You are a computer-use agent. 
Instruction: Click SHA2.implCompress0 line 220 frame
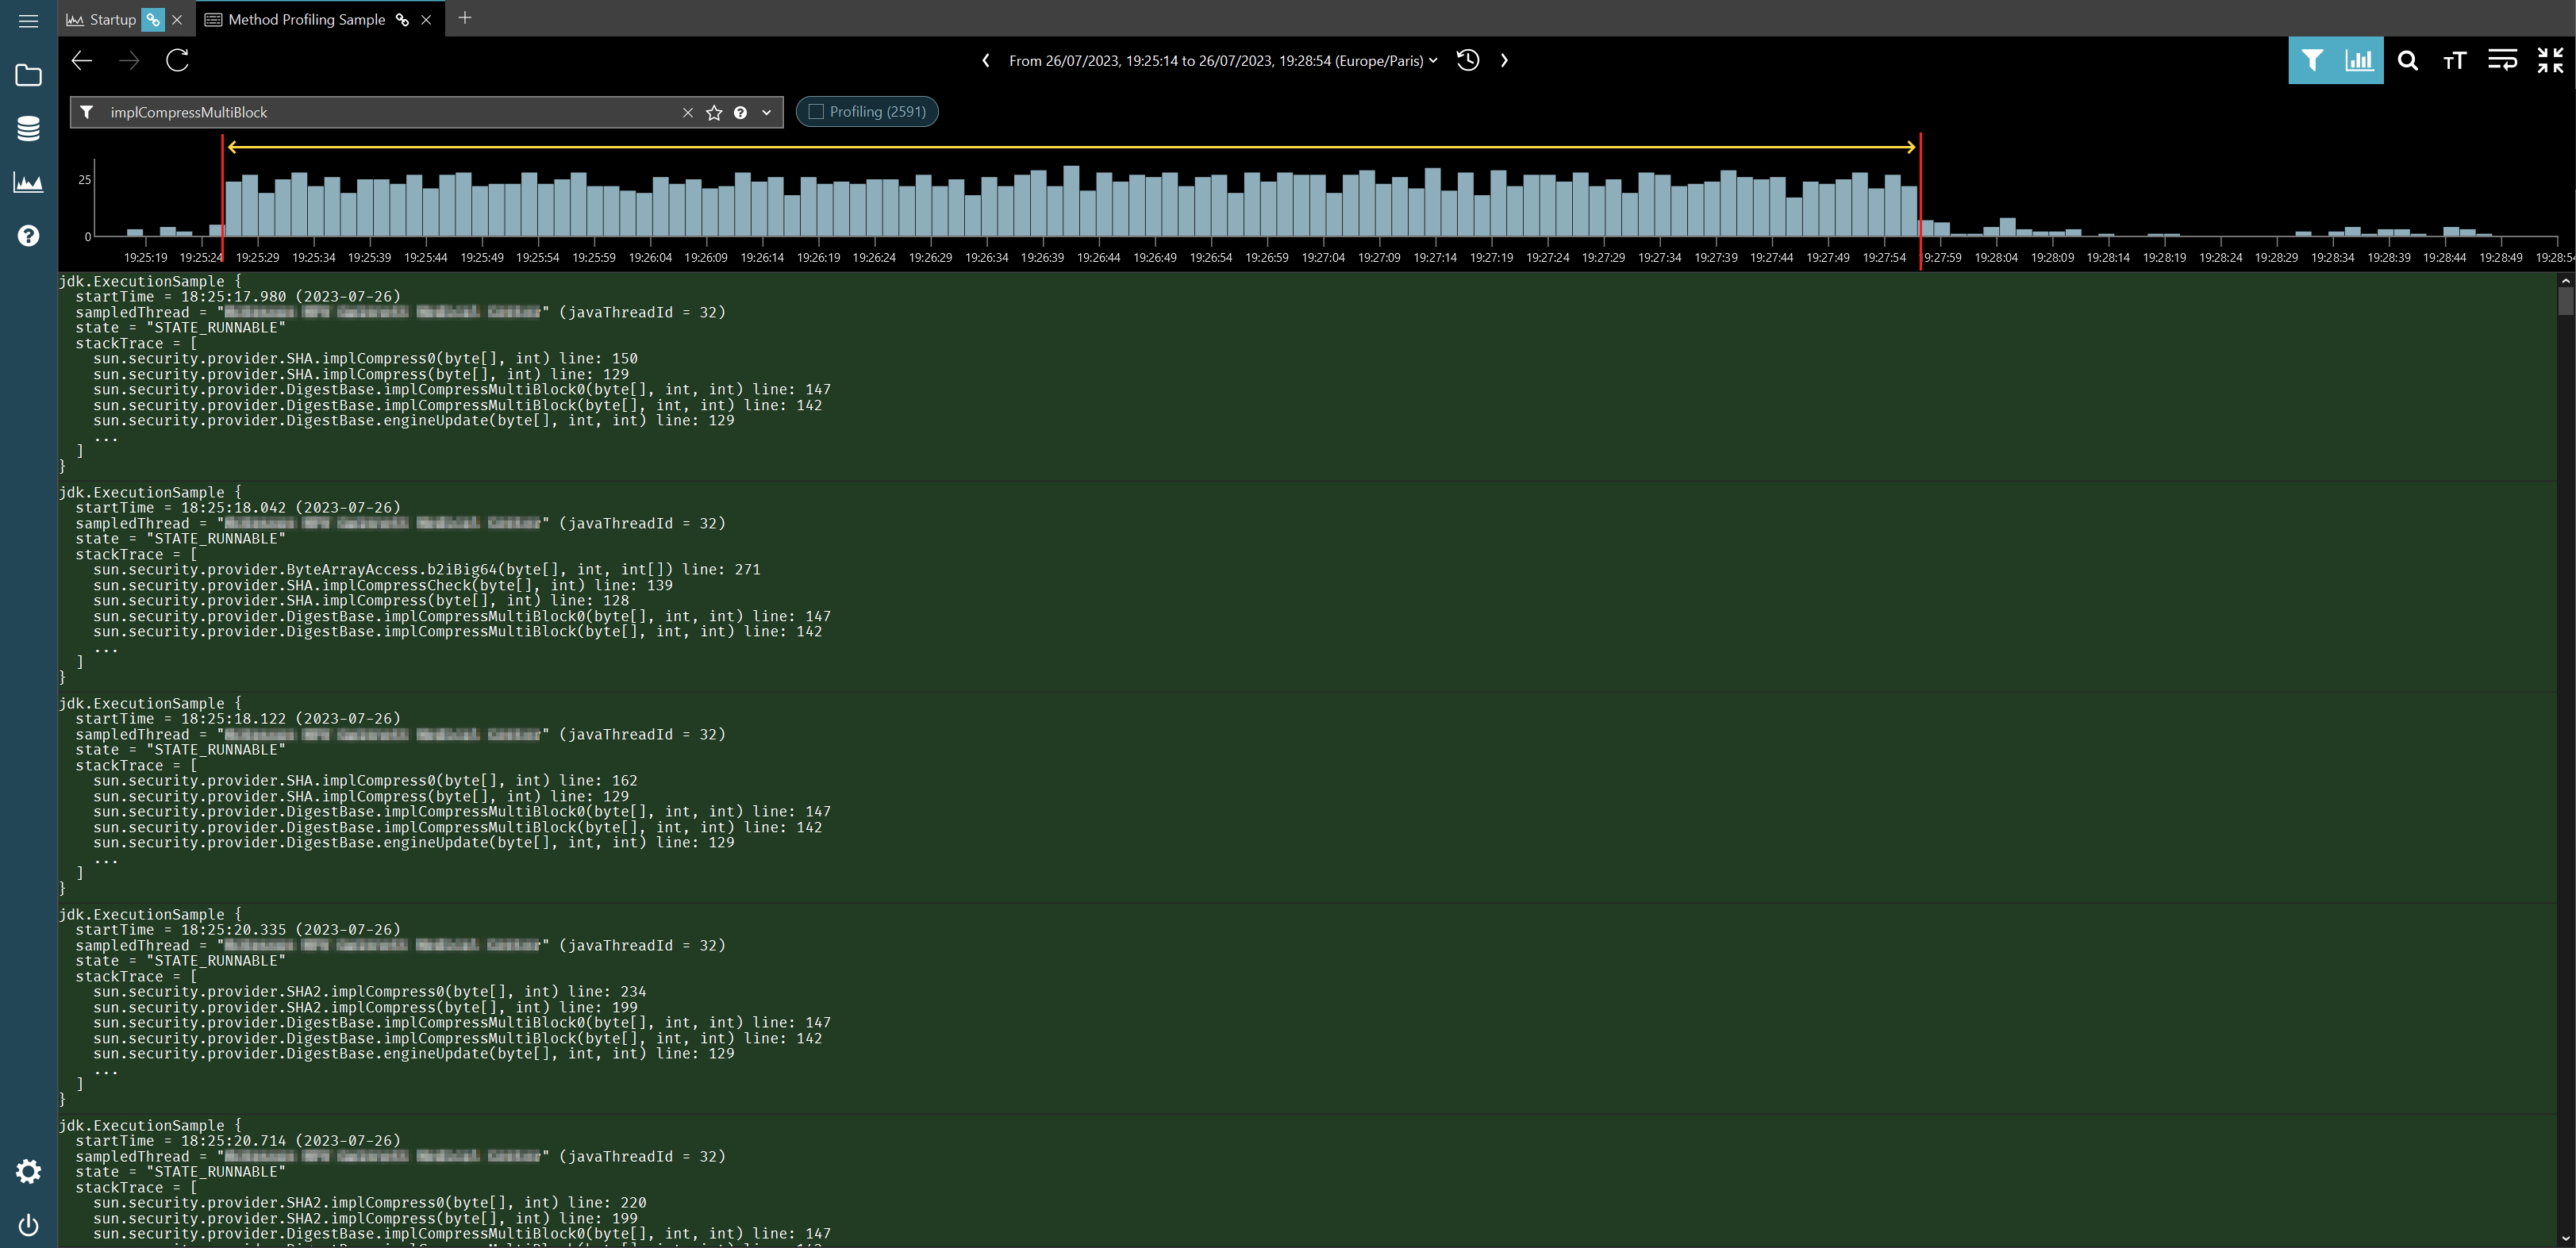coord(370,1203)
